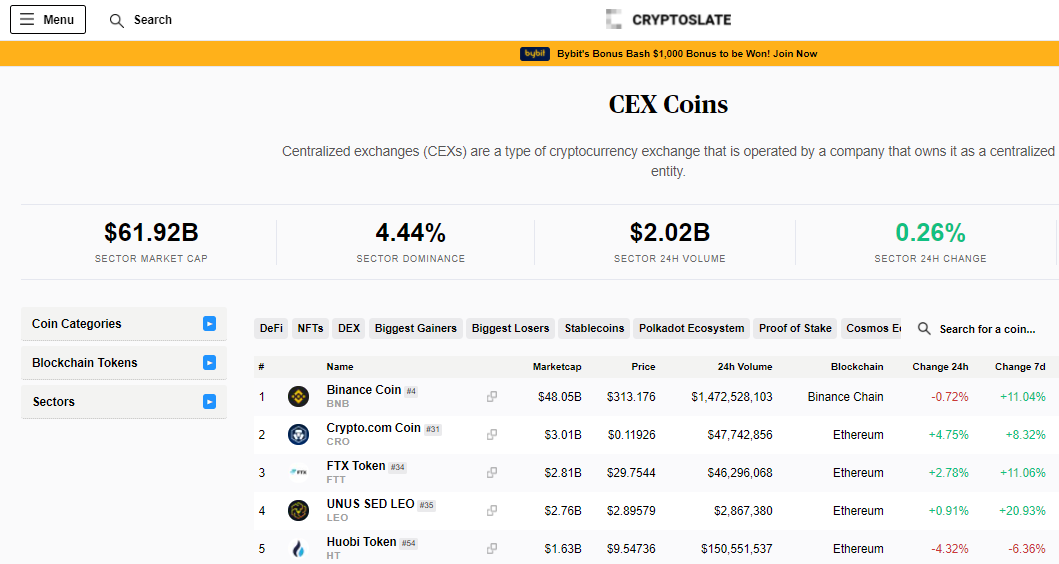Click the popup icon in FTX Token row
Screen dimensions: 1059x564
tap(492, 472)
